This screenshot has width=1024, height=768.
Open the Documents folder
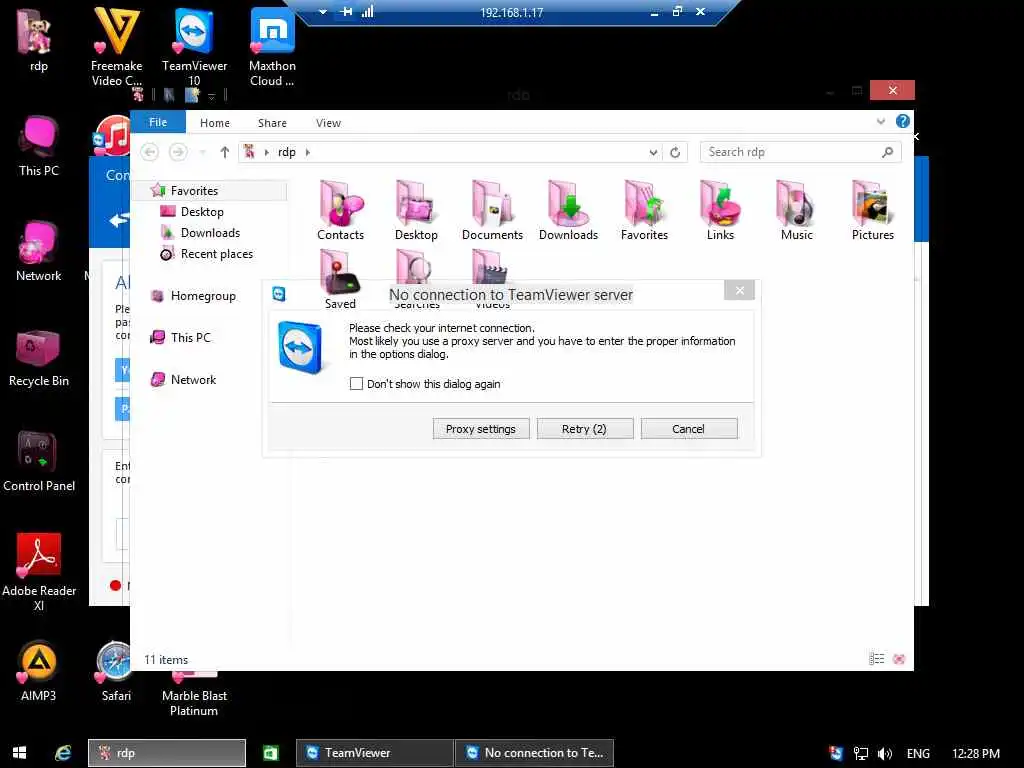pyautogui.click(x=492, y=210)
